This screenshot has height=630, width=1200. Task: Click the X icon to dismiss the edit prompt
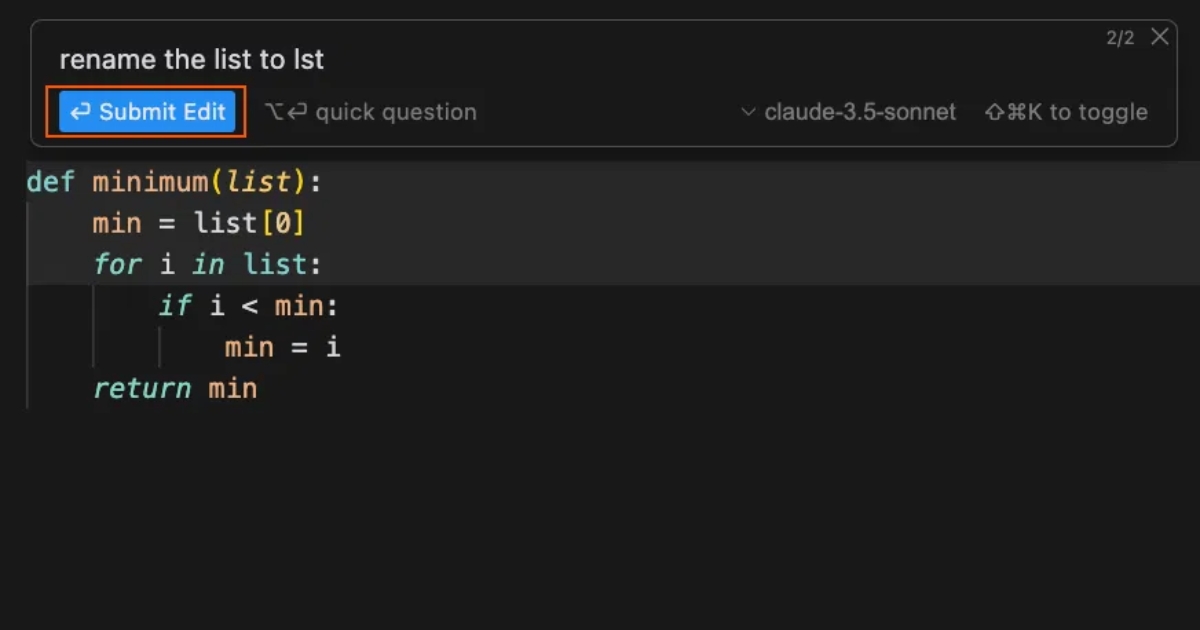click(x=1159, y=37)
